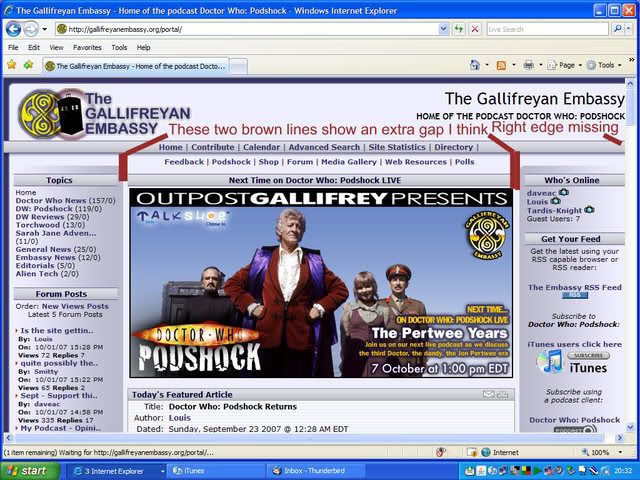Open 'Doctor Who: Podshock Returns' article title

(233, 407)
